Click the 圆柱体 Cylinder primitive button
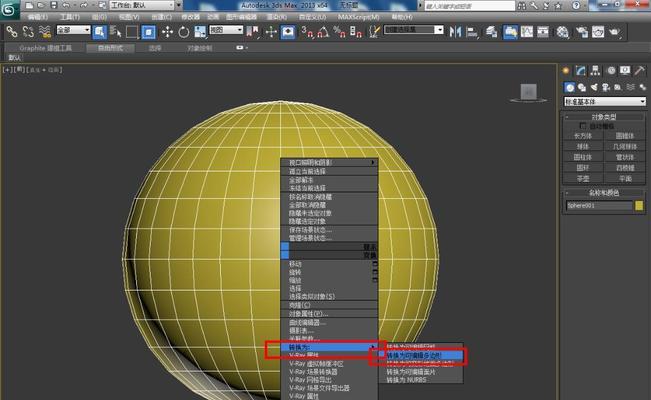 [583, 157]
